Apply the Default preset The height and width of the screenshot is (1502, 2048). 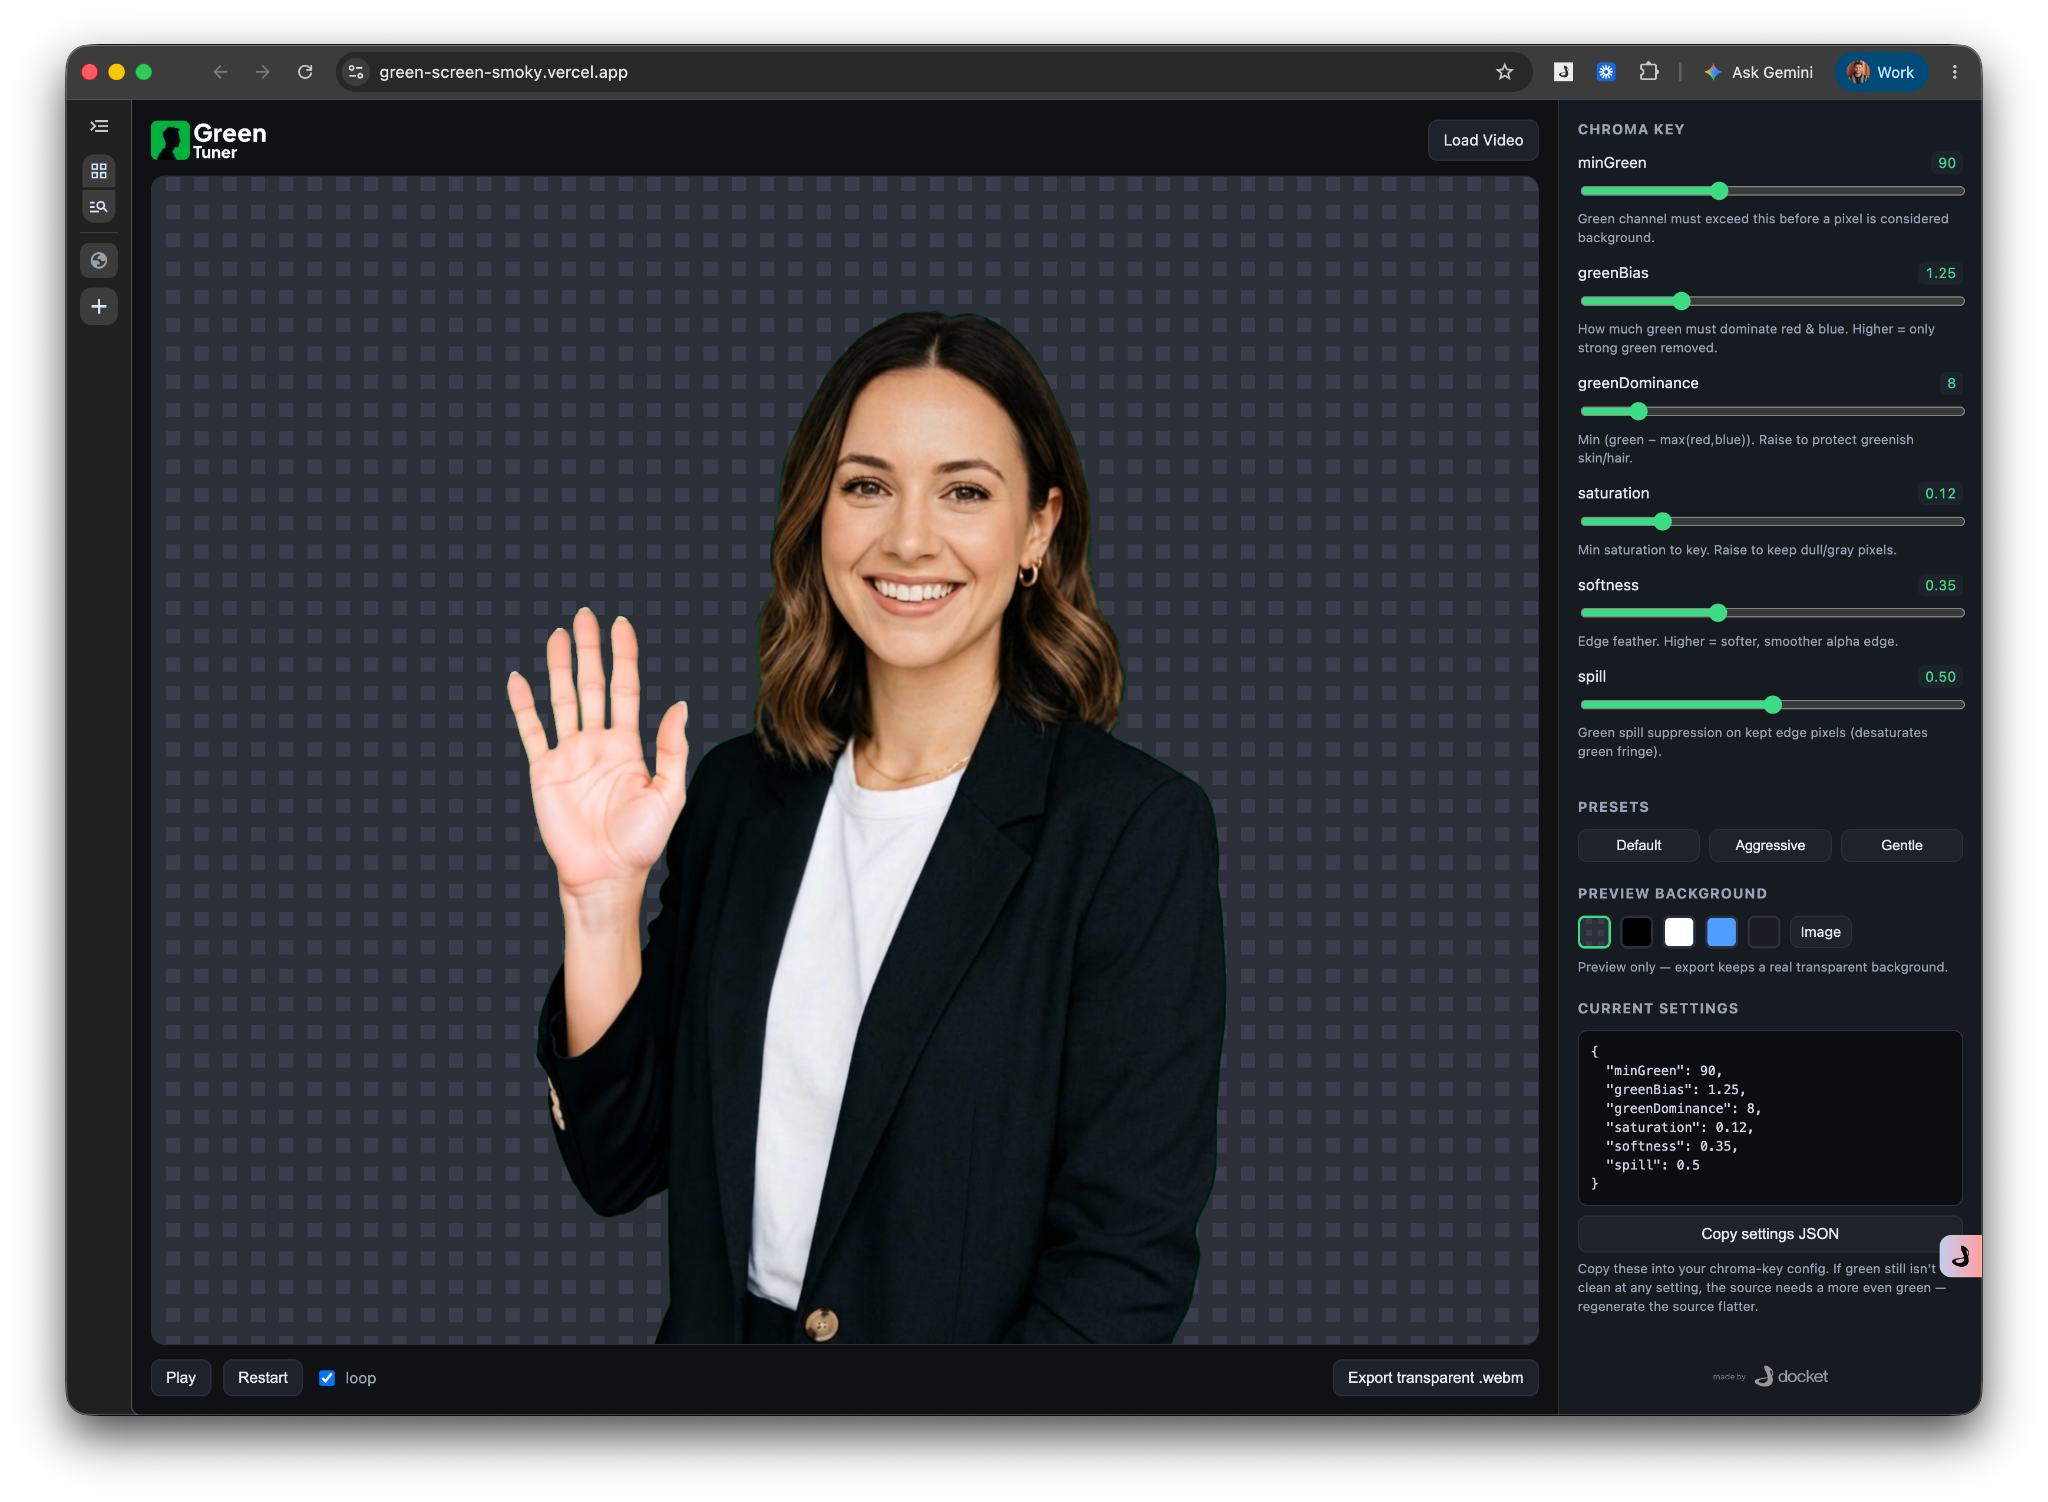tap(1638, 845)
